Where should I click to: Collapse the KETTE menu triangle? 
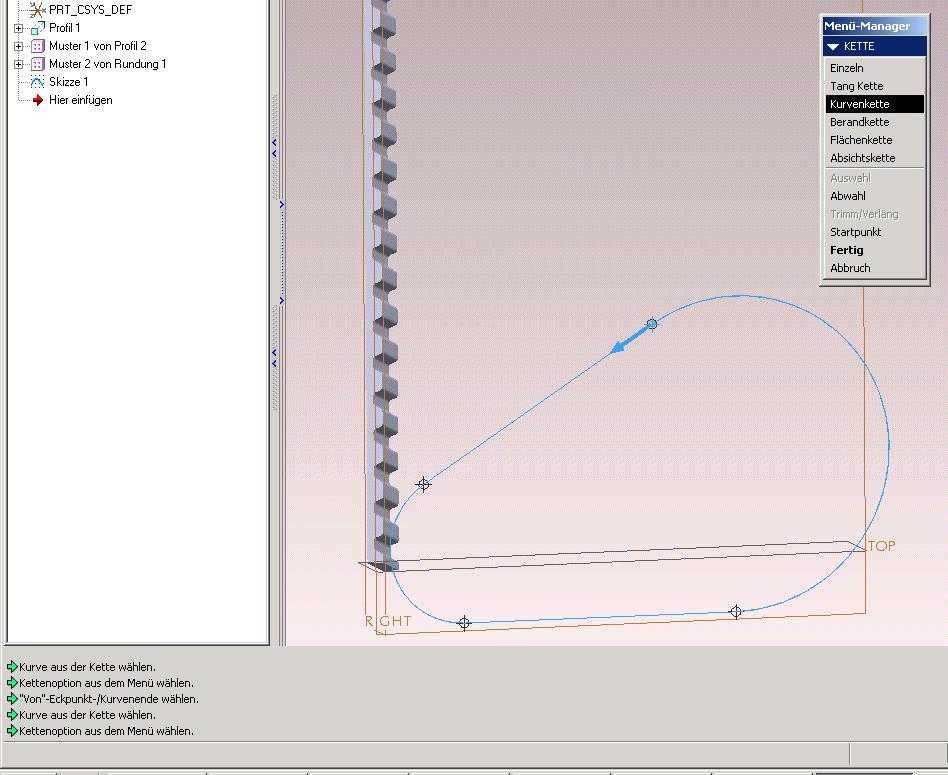[x=833, y=47]
